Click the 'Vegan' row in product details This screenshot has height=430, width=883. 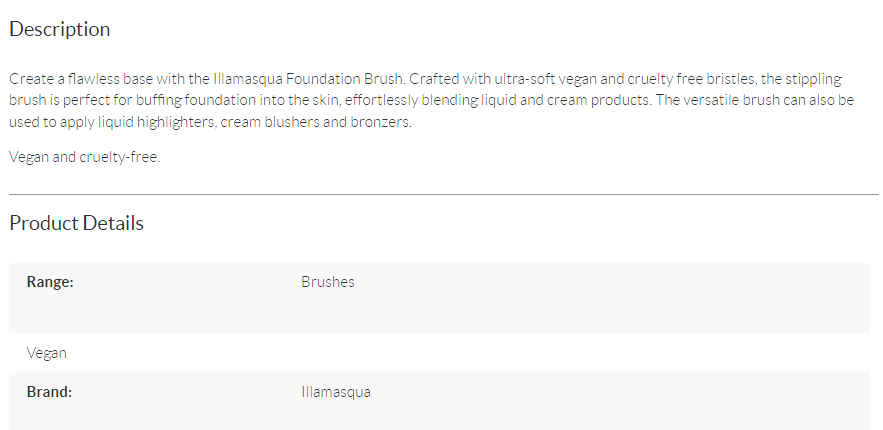click(47, 353)
